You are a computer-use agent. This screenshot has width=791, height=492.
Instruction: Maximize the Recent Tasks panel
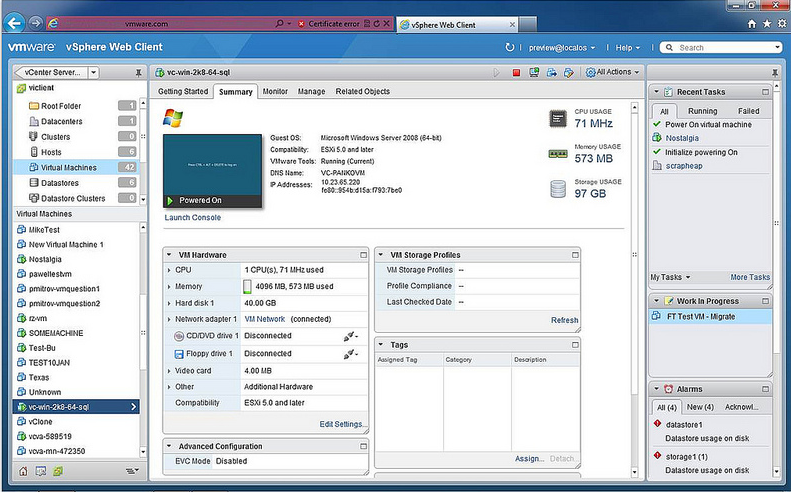tap(765, 92)
